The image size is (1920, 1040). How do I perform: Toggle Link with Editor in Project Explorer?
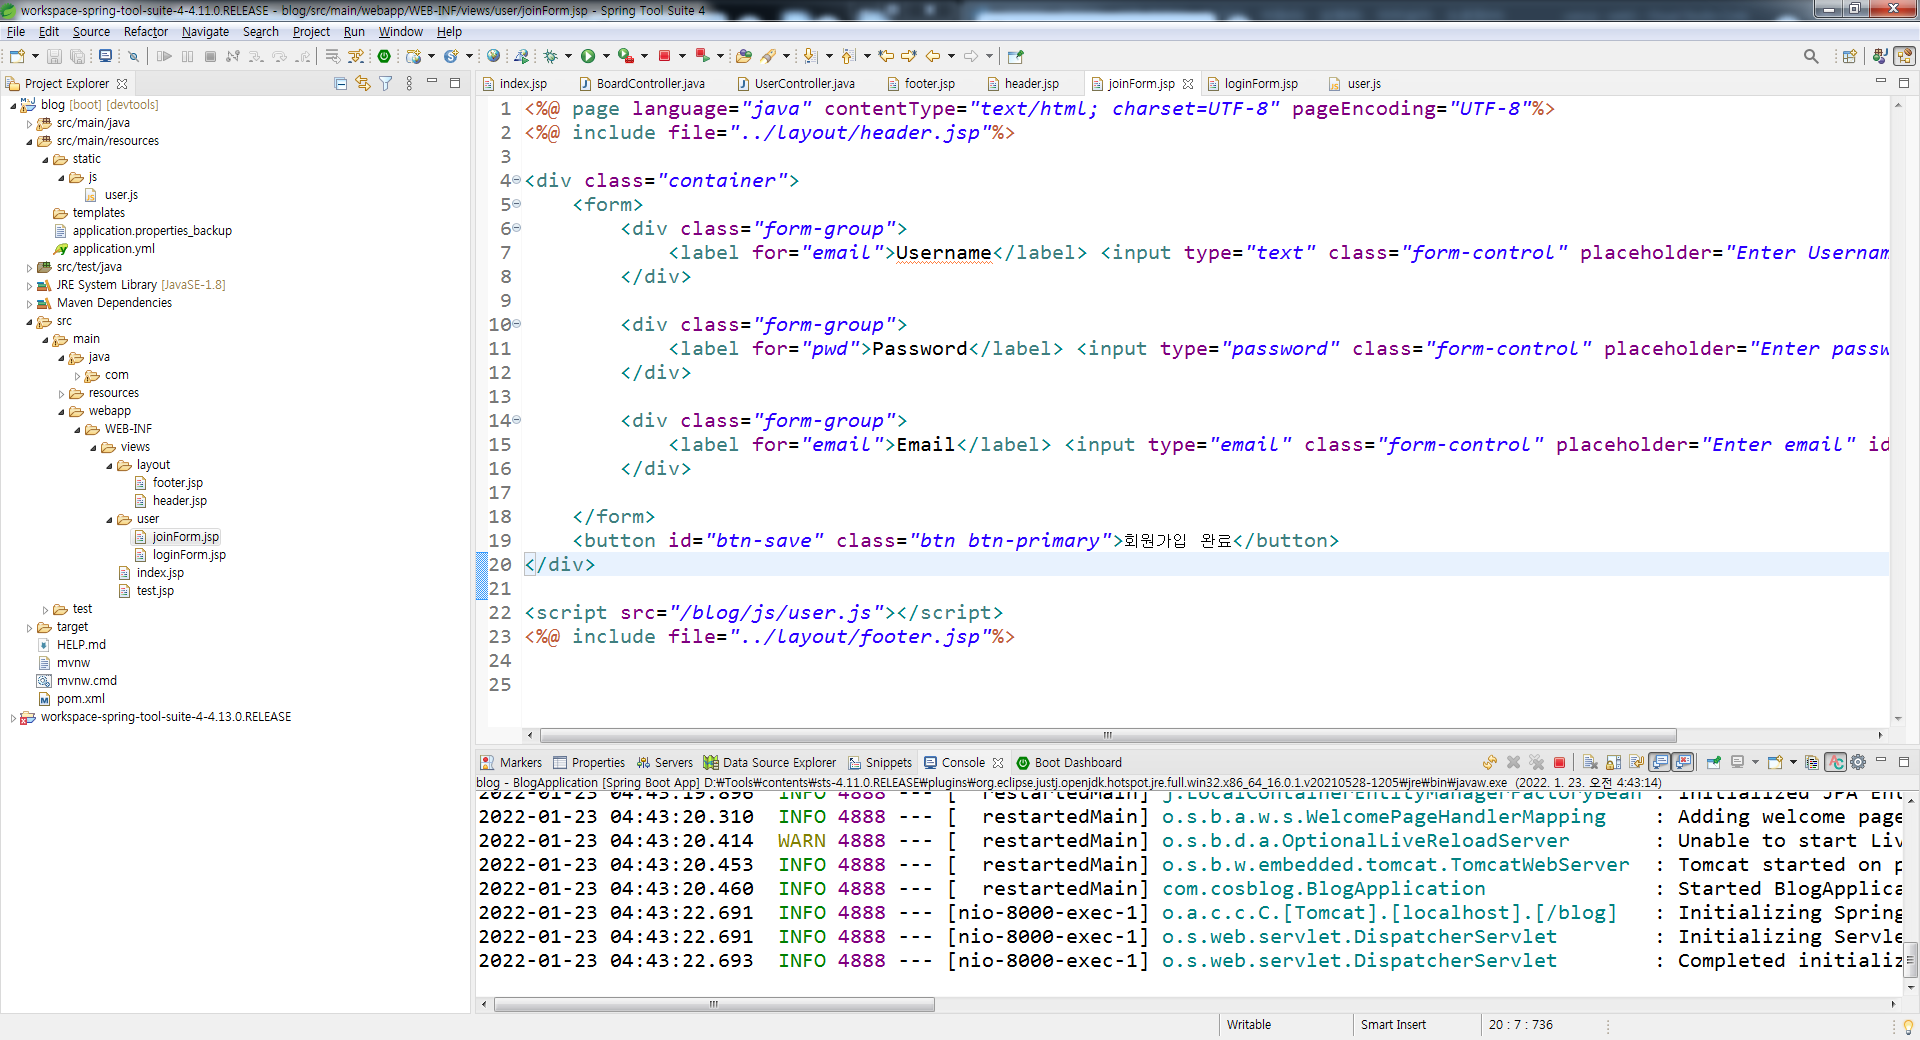coord(362,83)
